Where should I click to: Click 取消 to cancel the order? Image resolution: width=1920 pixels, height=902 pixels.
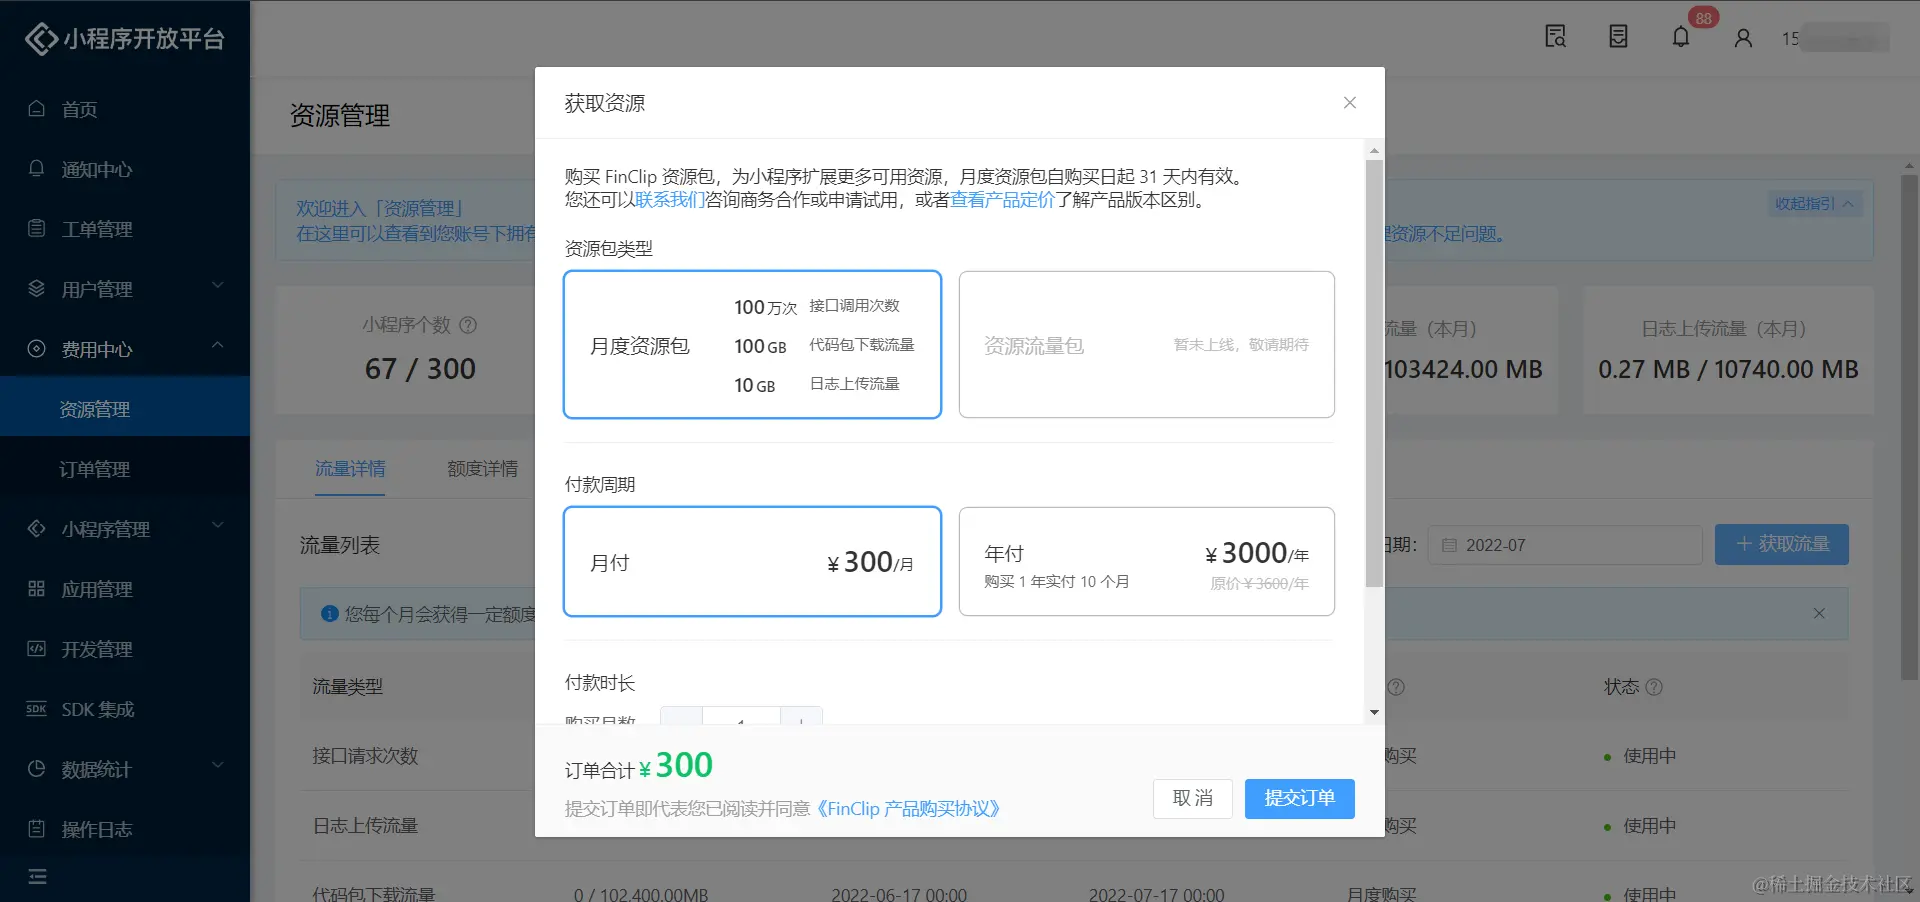click(x=1192, y=798)
